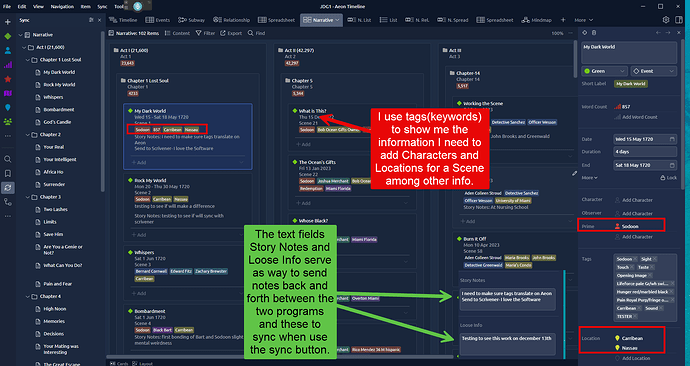Click the Lock button in inspector
Screen dimensions: 690x366
pos(668,178)
